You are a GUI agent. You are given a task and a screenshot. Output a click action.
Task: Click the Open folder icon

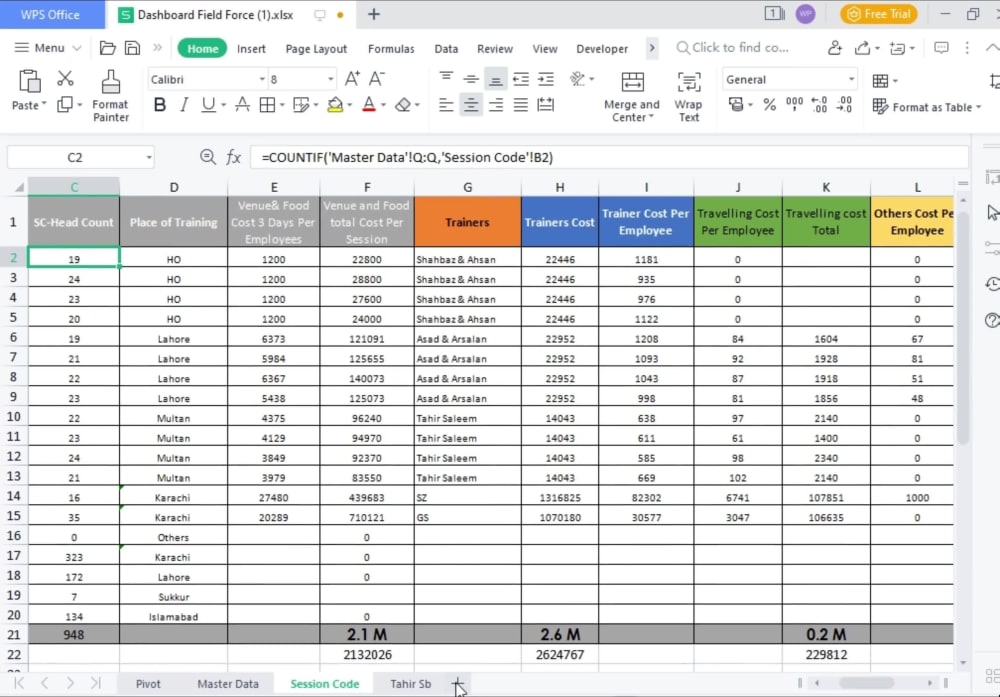pyautogui.click(x=108, y=48)
